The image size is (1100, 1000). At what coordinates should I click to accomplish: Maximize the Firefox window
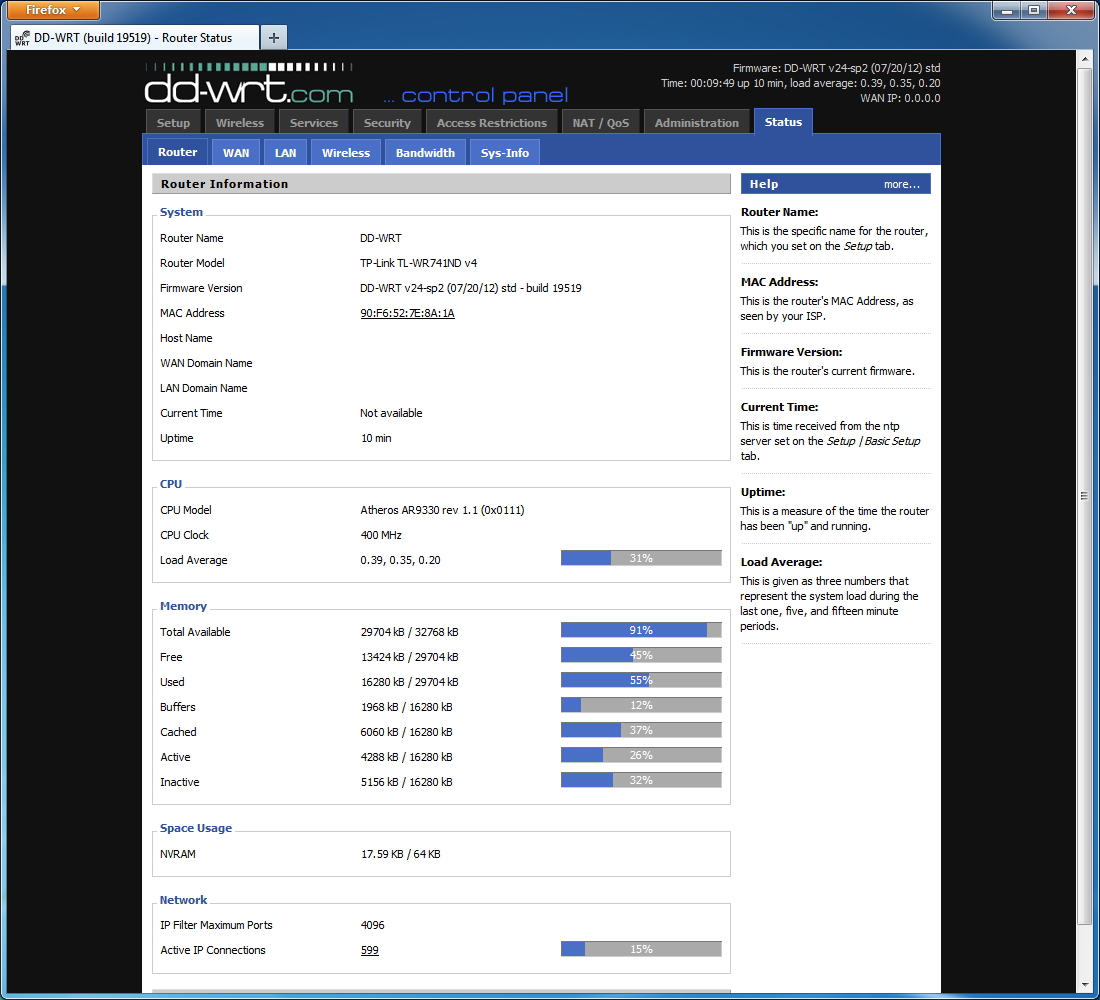(x=1034, y=10)
